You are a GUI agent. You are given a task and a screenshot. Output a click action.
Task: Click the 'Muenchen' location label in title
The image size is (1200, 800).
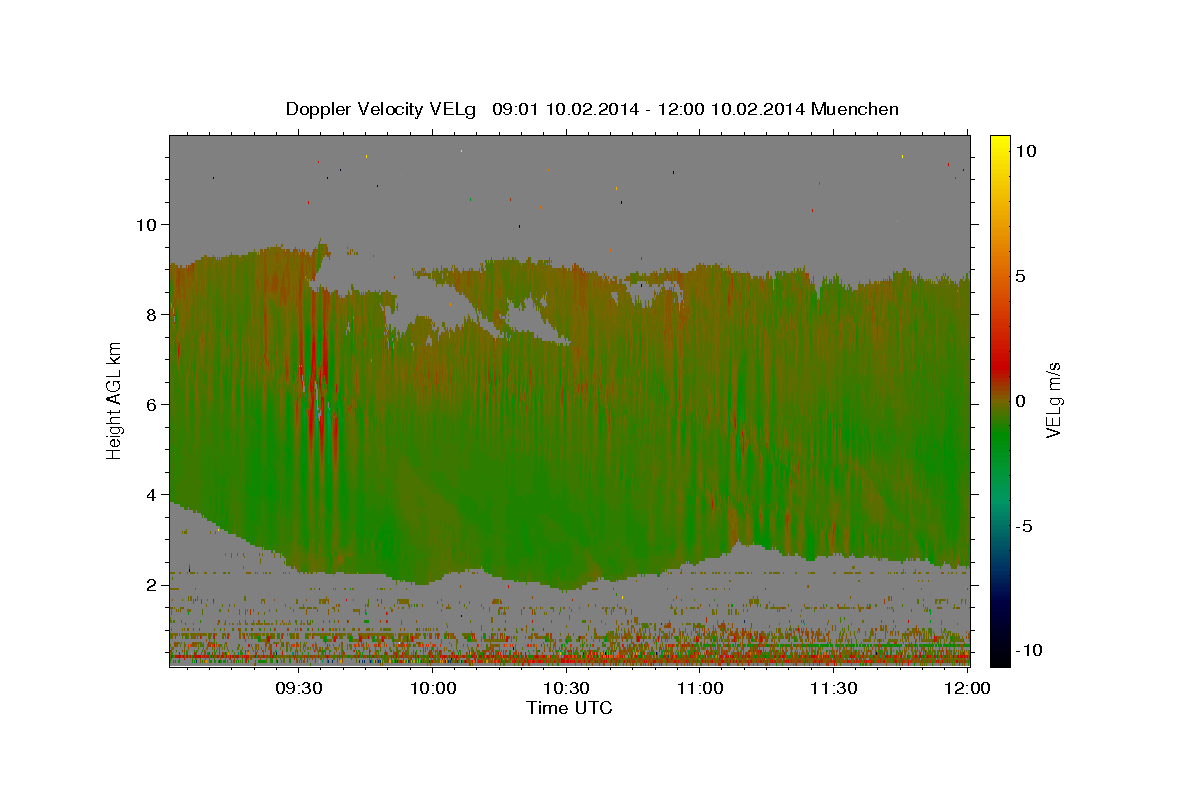(855, 109)
